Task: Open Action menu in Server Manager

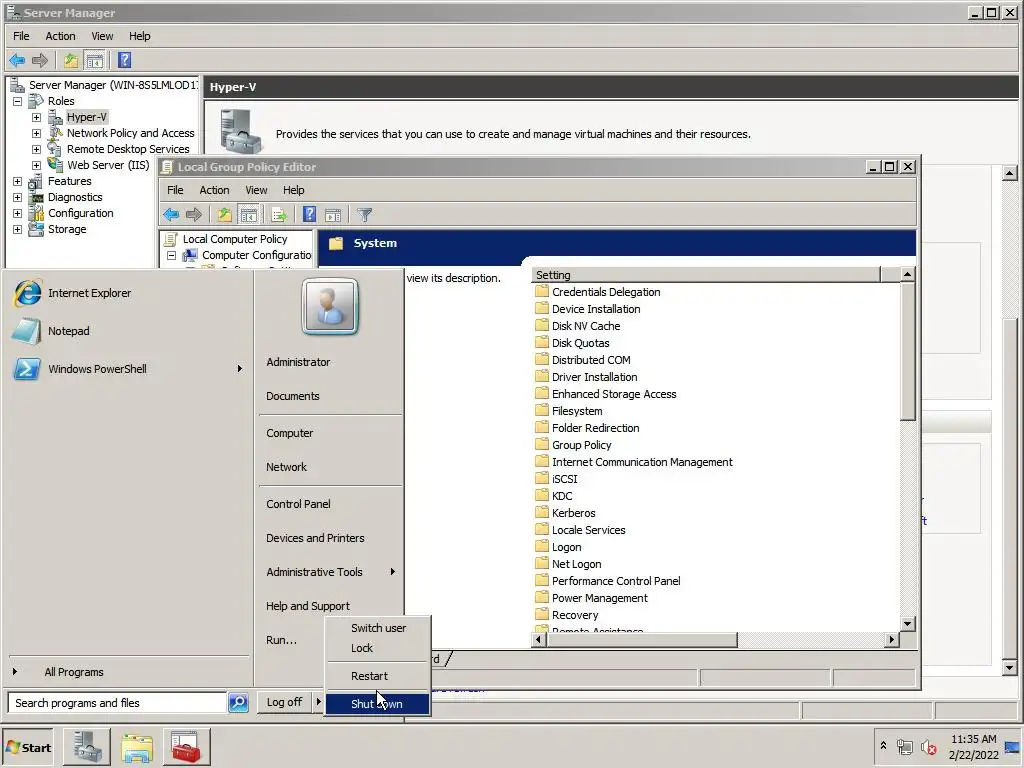Action: coord(60,36)
